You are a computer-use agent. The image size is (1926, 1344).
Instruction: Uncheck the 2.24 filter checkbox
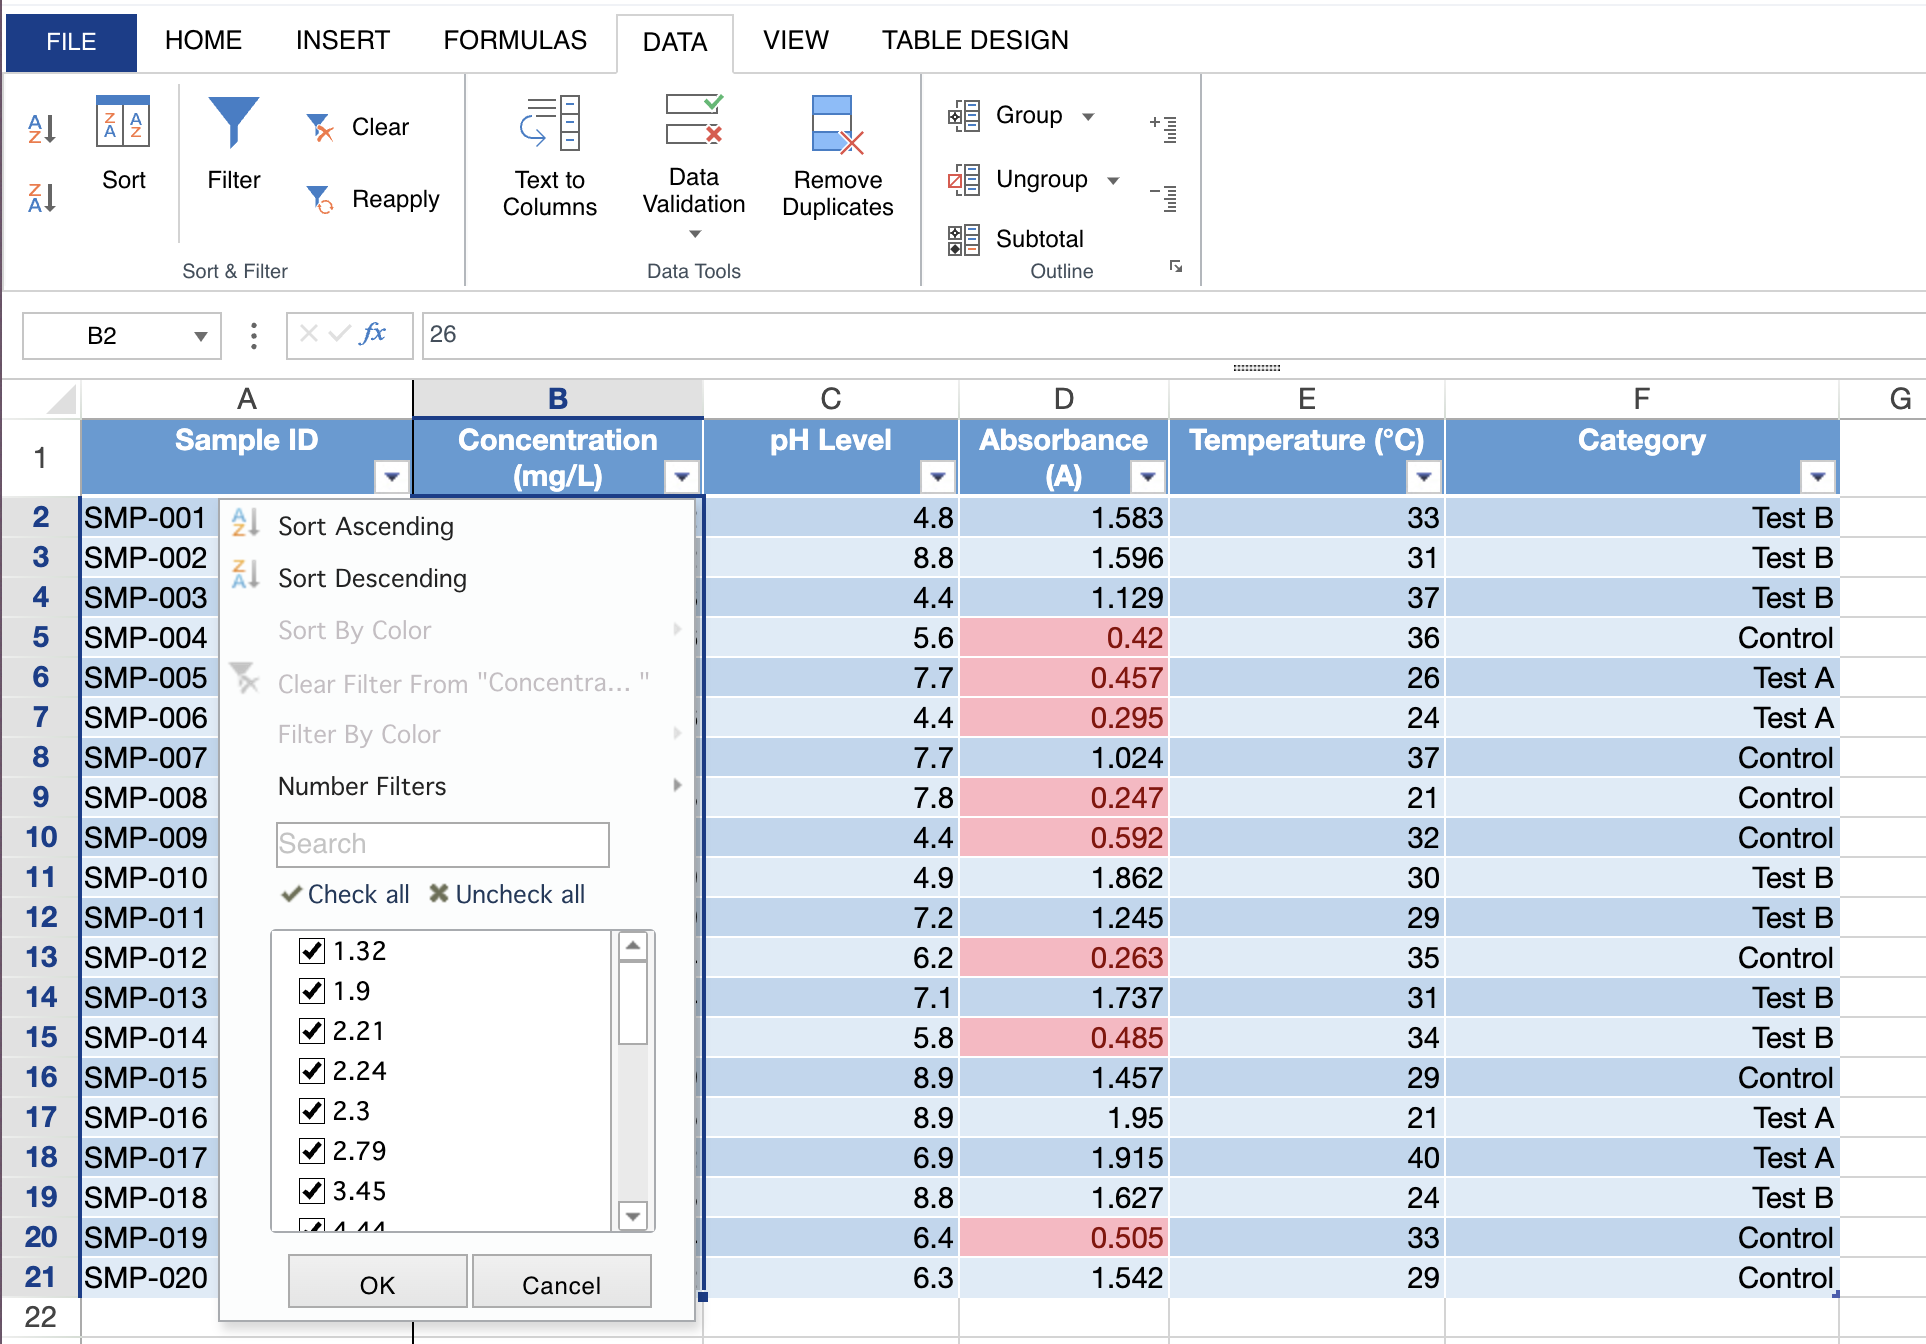tap(312, 1071)
